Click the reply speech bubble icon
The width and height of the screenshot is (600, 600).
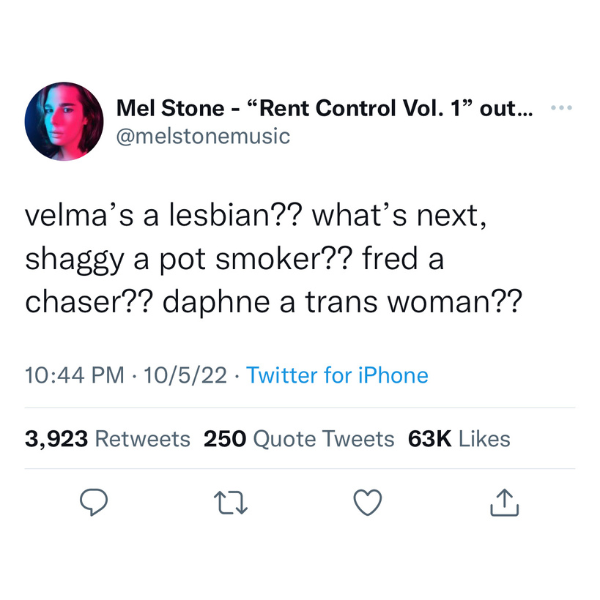pyautogui.click(x=94, y=502)
